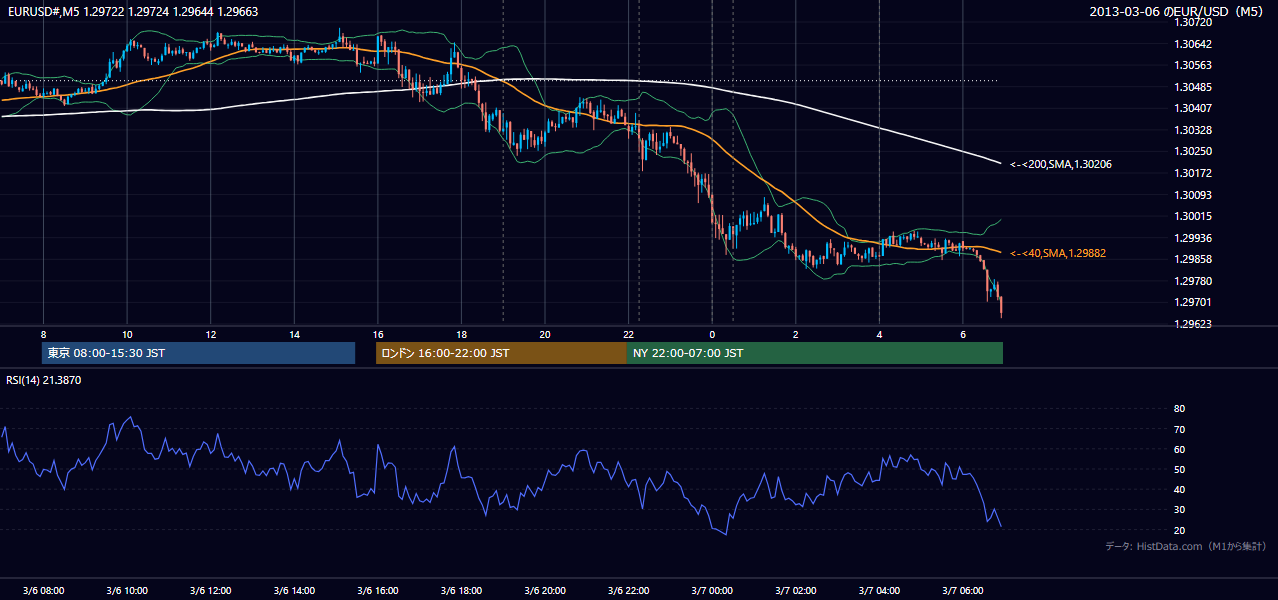Click price axis value 1.29936

click(1193, 238)
